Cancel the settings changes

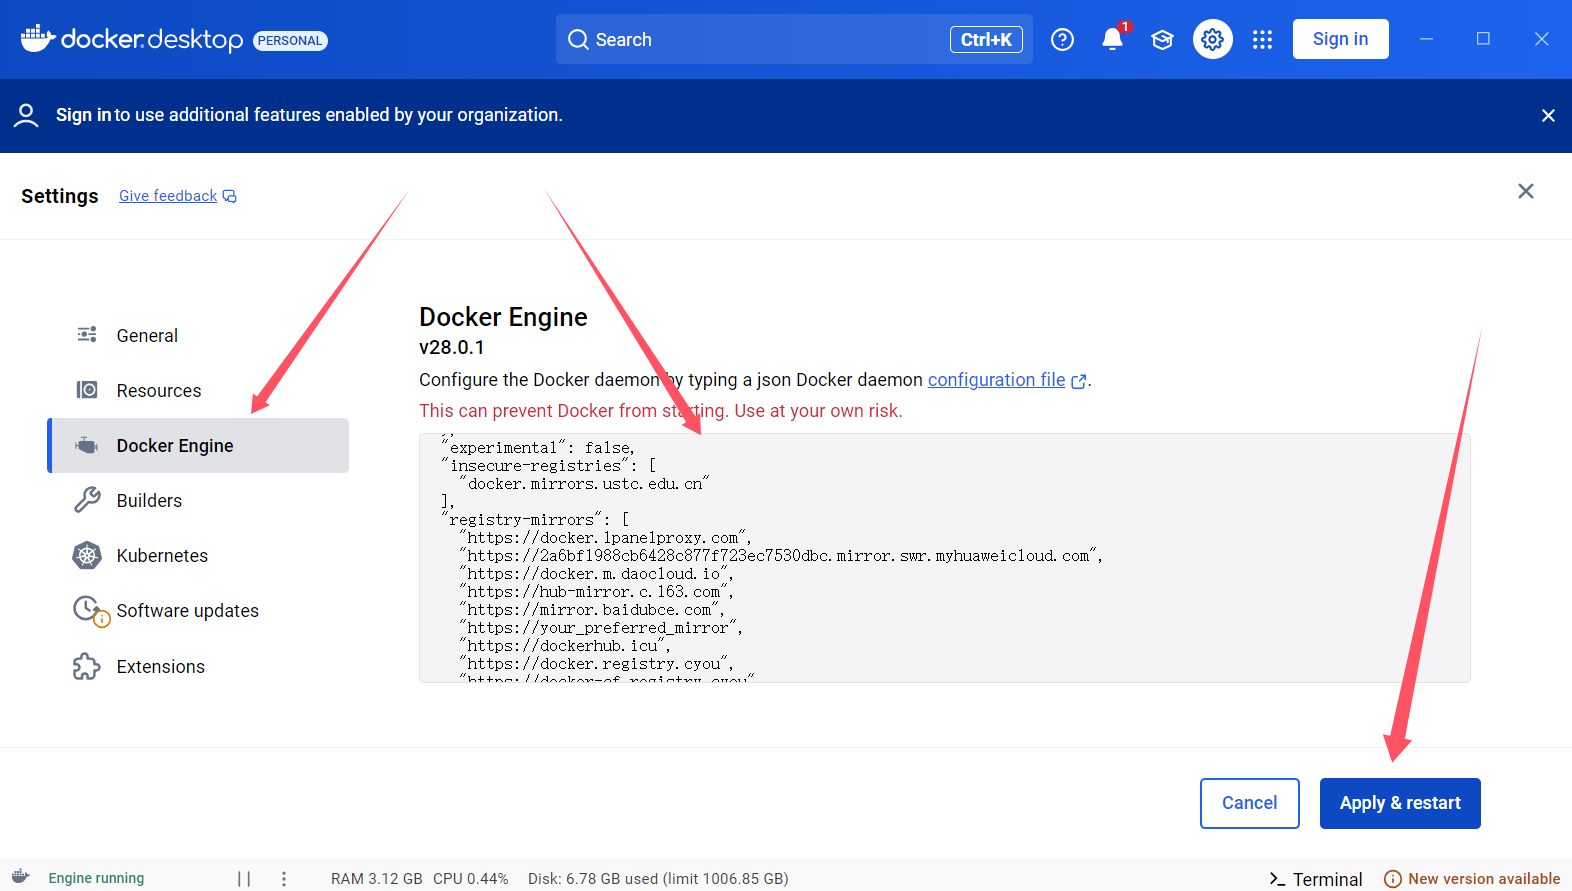pyautogui.click(x=1249, y=803)
